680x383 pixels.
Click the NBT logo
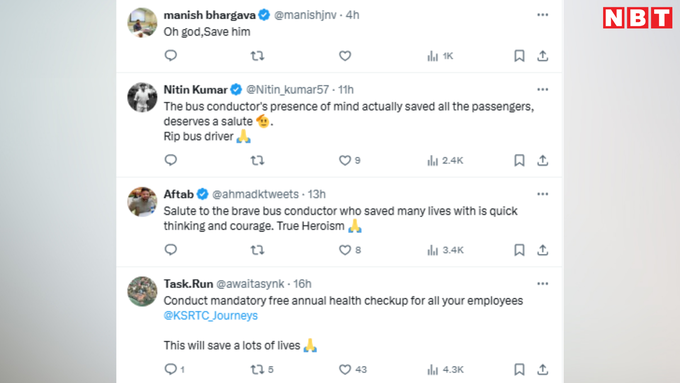tap(638, 18)
